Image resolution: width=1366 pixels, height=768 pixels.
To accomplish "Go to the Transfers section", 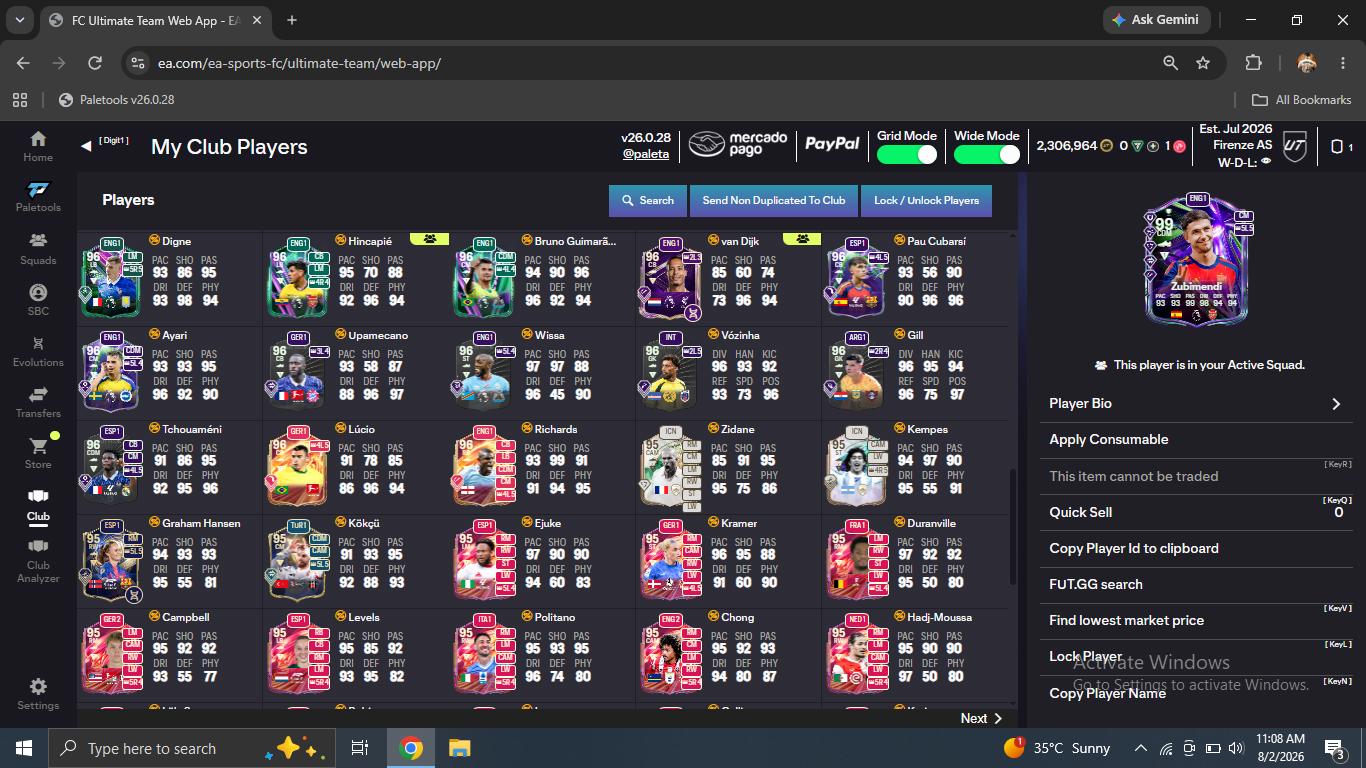I will [x=38, y=402].
